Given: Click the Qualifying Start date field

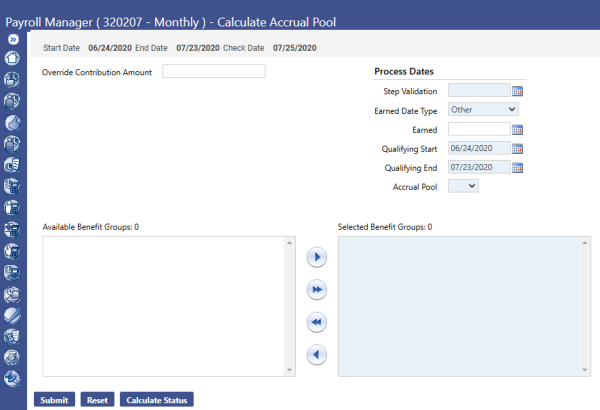Looking at the screenshot, I should coord(479,148).
